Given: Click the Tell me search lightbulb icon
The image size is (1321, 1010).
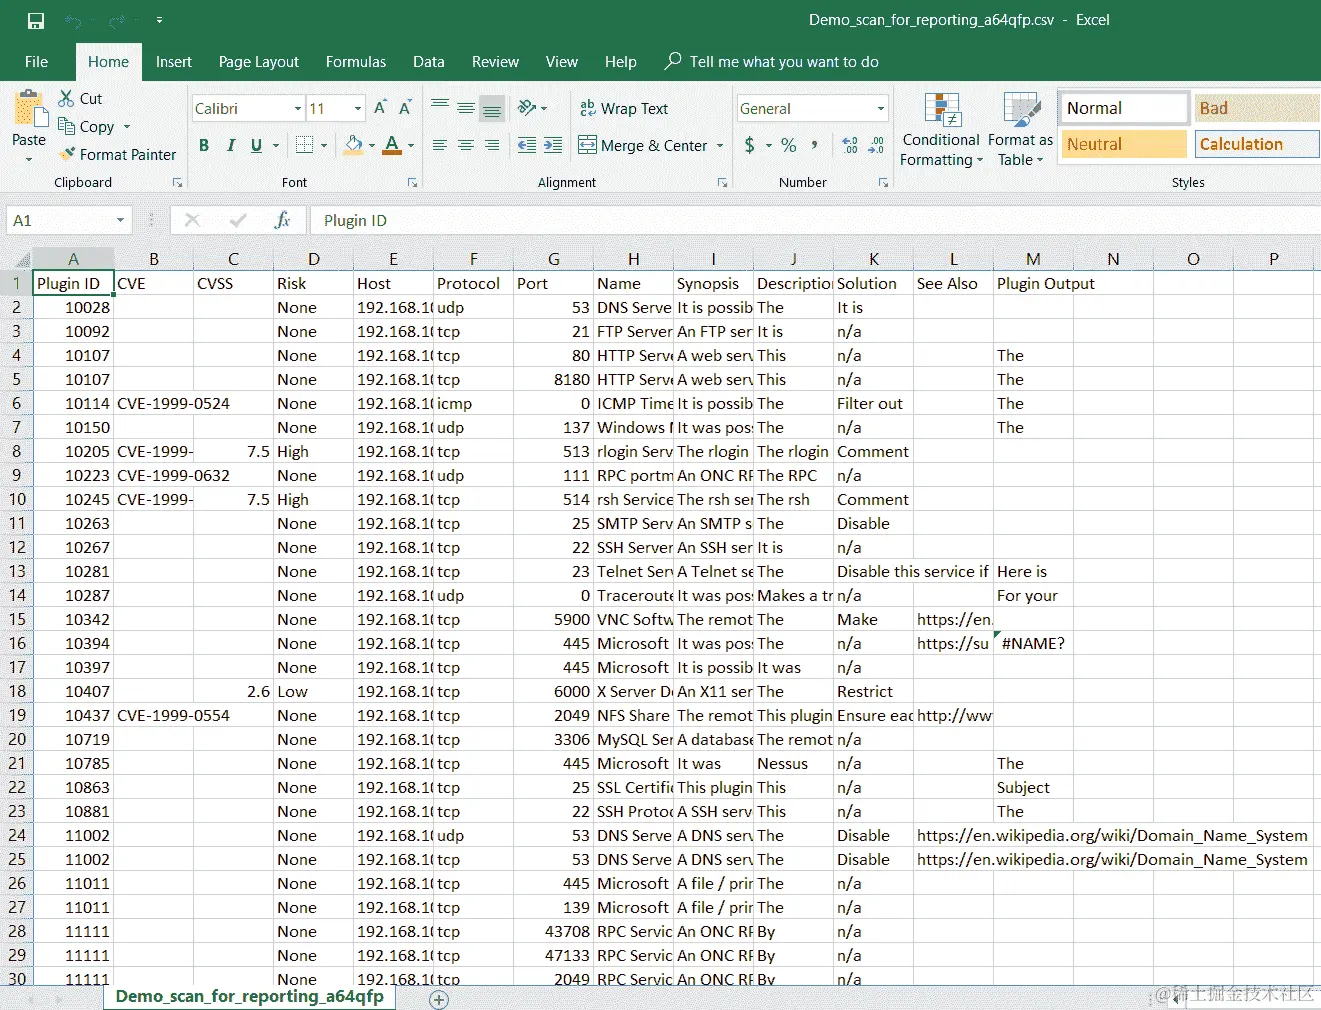Looking at the screenshot, I should (x=673, y=61).
